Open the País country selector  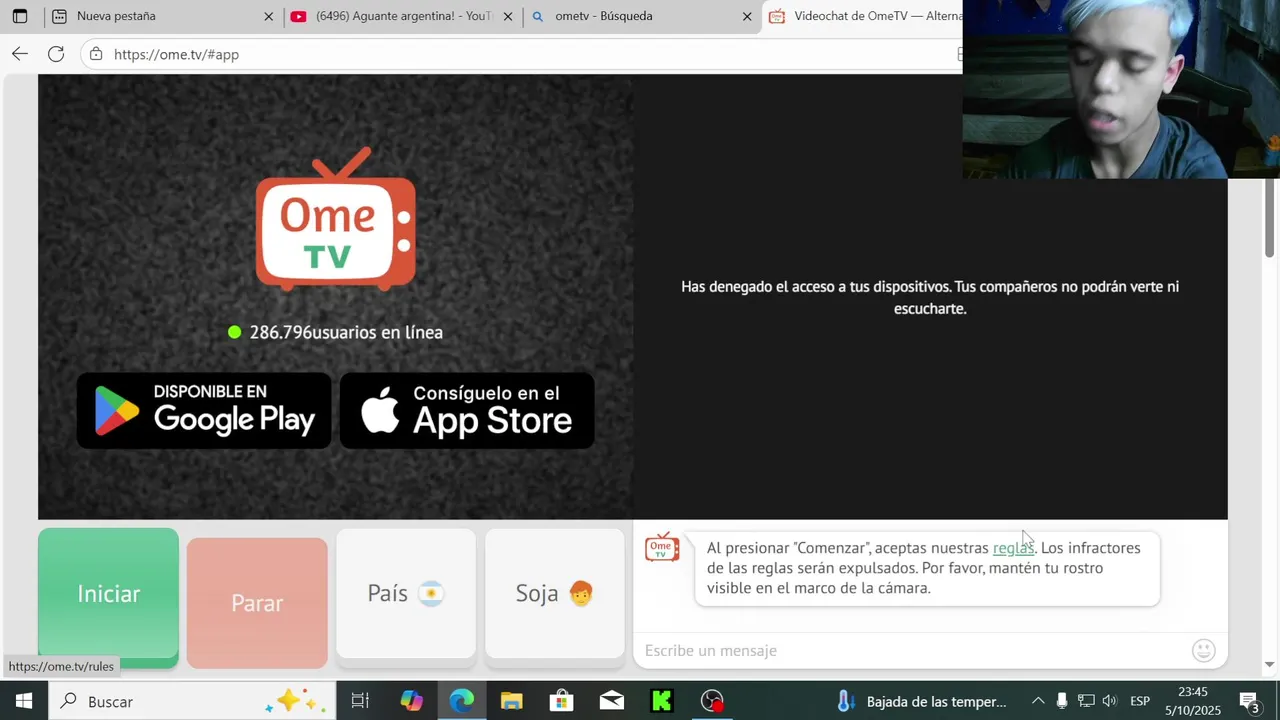(406, 593)
